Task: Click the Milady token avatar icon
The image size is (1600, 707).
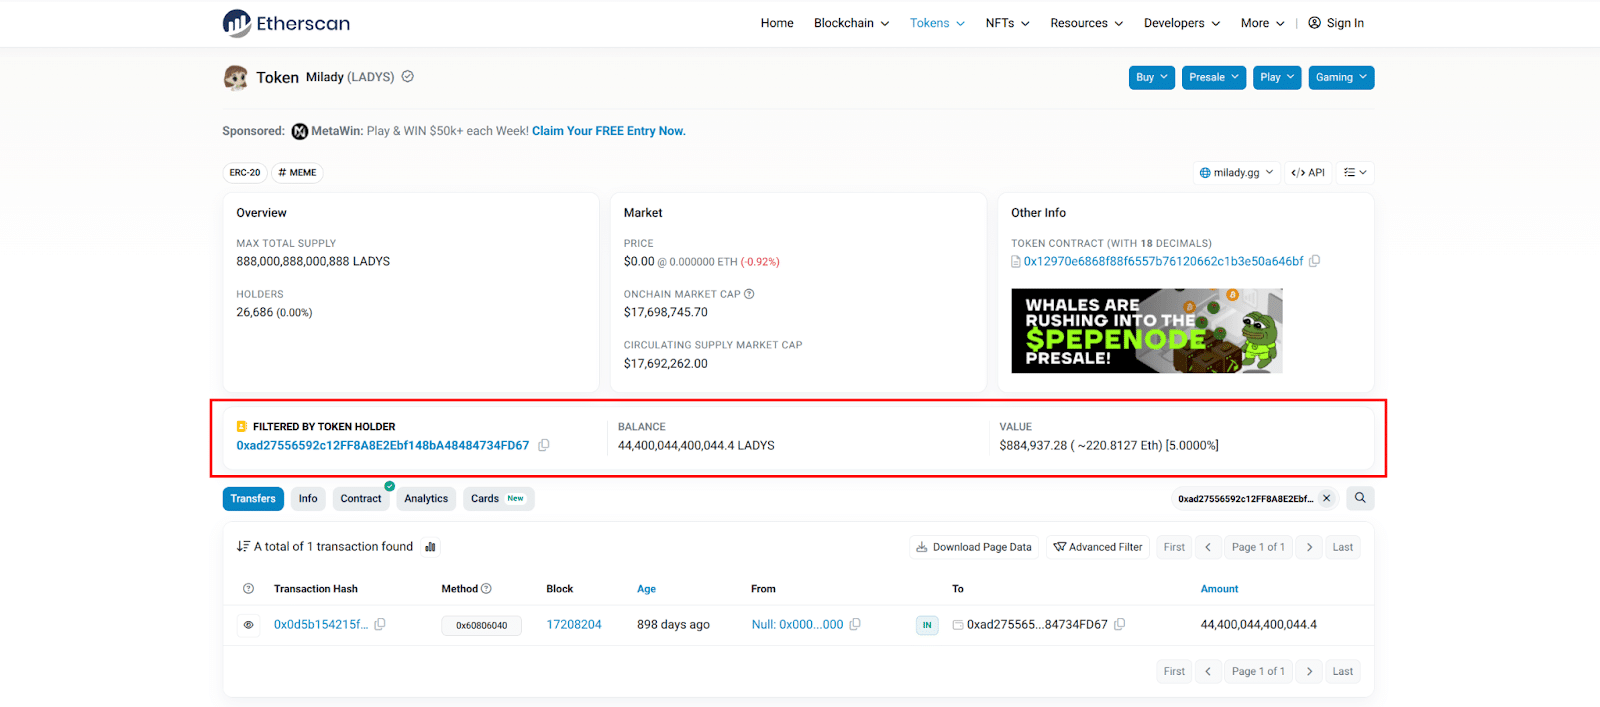Action: click(x=236, y=77)
